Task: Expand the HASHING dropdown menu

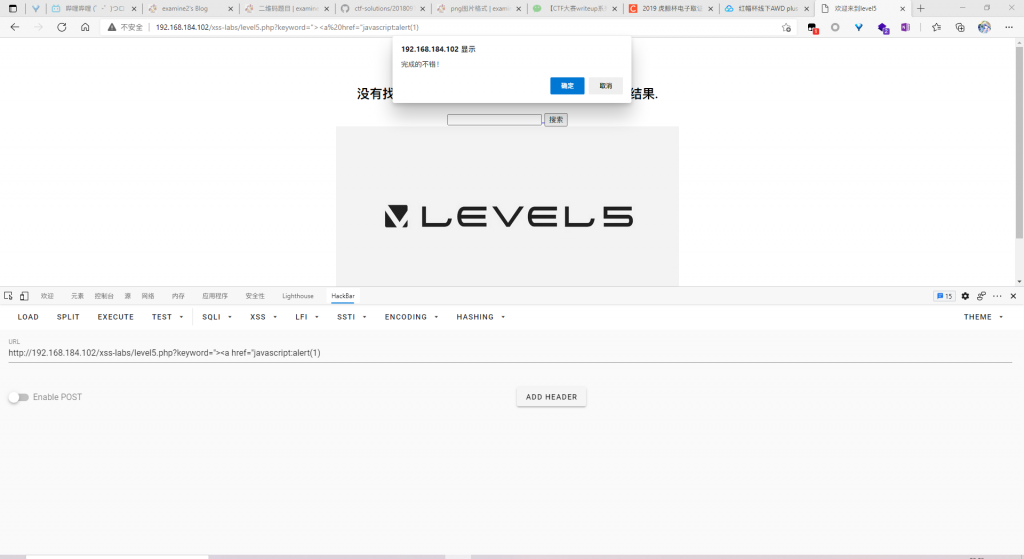Action: pos(481,317)
